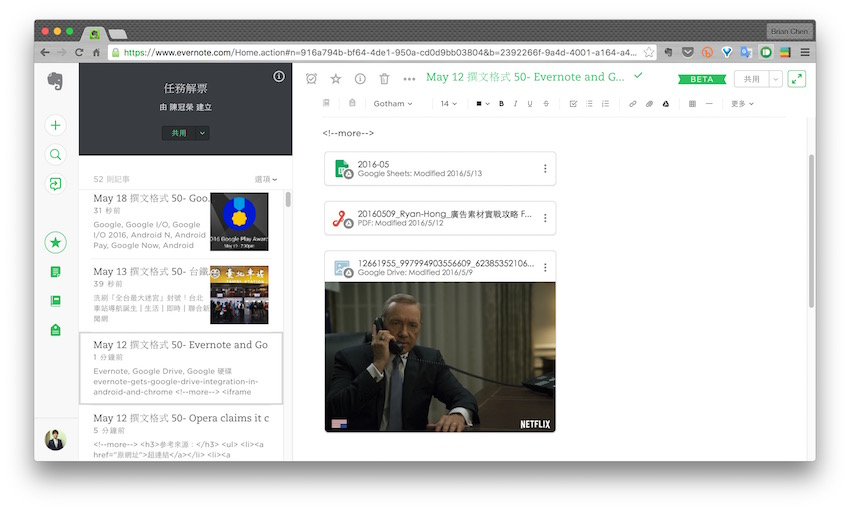
Task: Open options menu for 20160509_Ryan-Hong PDF attachment
Action: click(x=545, y=218)
